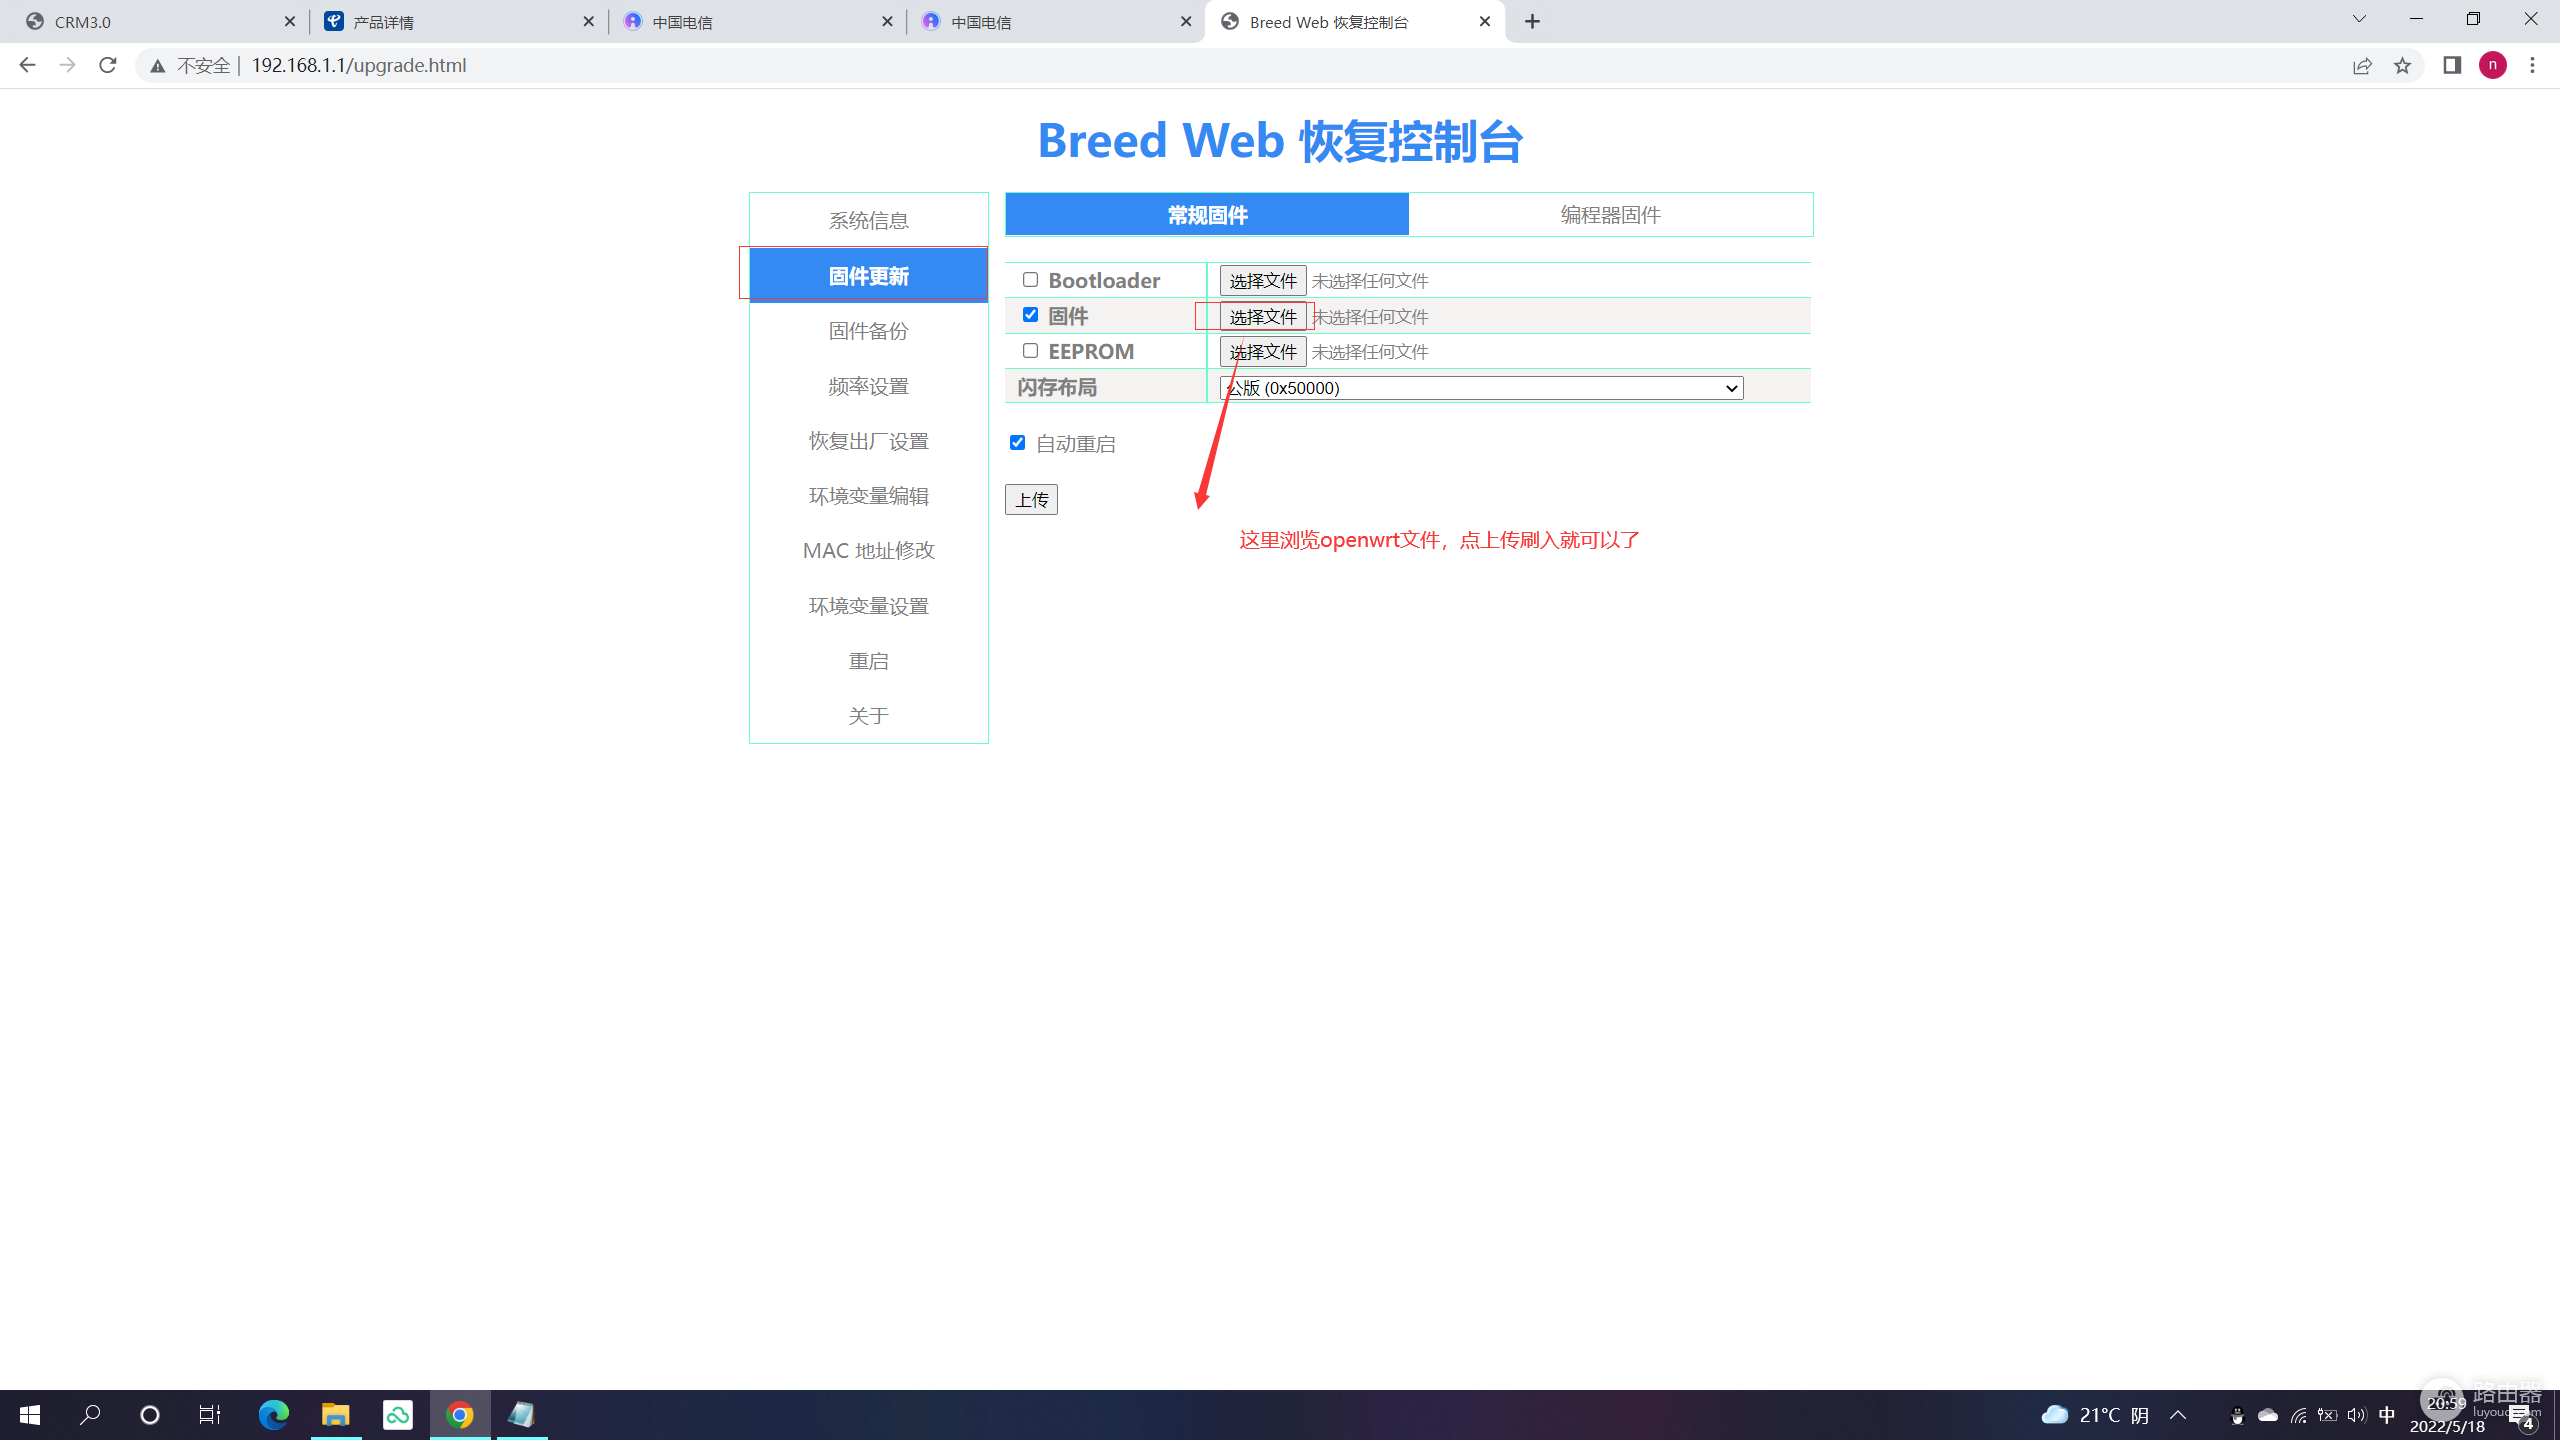The image size is (2560, 1440).
Task: Open a new browser tab
Action: [1533, 21]
